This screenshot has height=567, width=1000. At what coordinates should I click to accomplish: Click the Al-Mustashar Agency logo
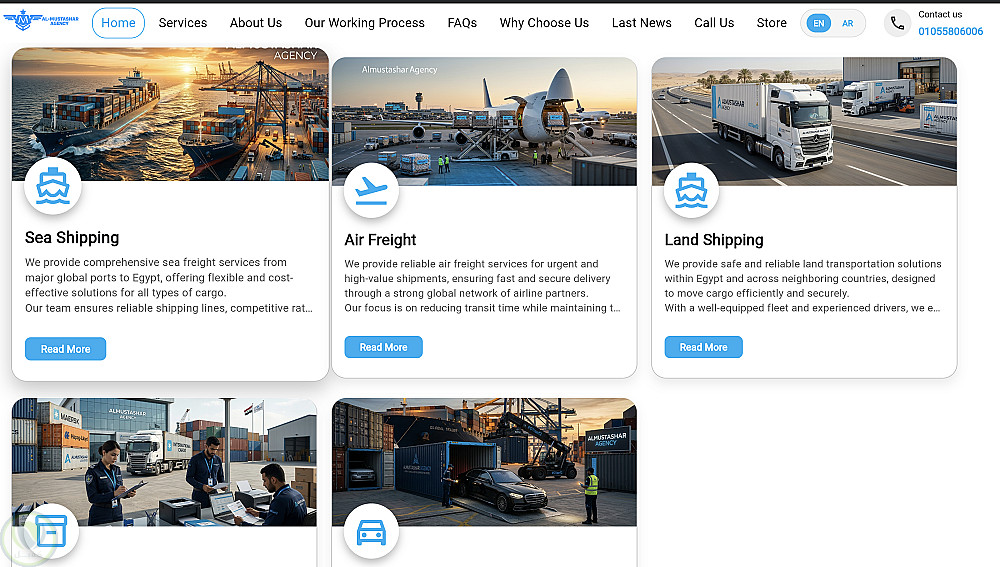41,20
